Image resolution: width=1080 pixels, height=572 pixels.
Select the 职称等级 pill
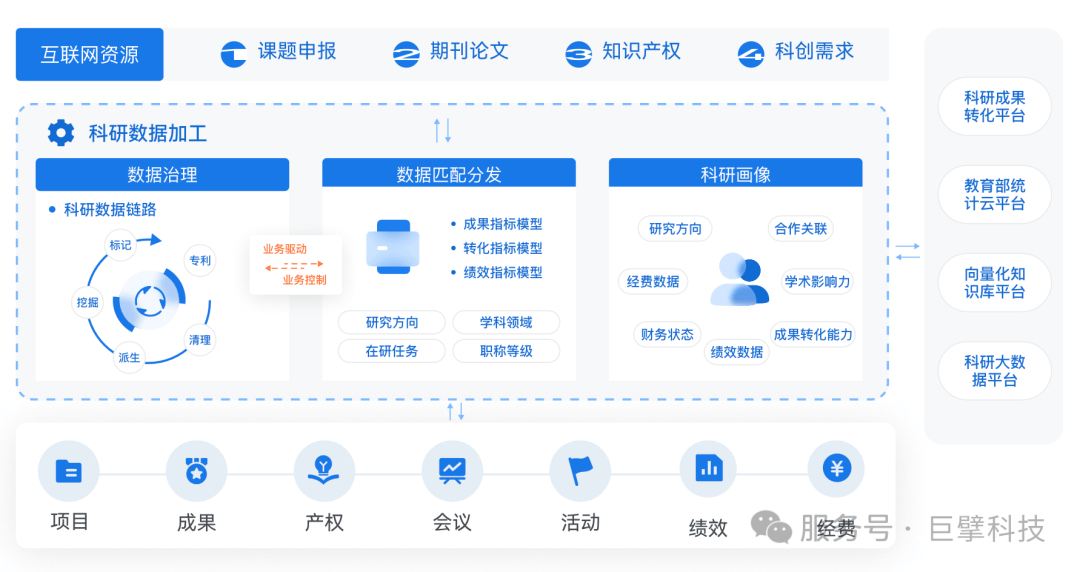pos(506,351)
